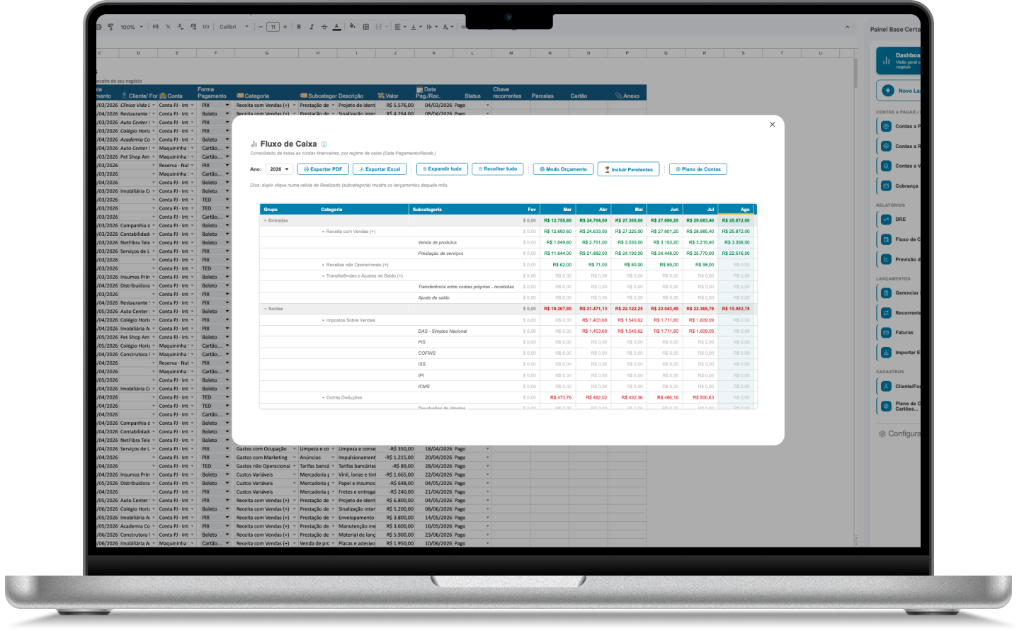Collapse the Entradas group row
The image size is (1024, 631).
pyautogui.click(x=265, y=221)
